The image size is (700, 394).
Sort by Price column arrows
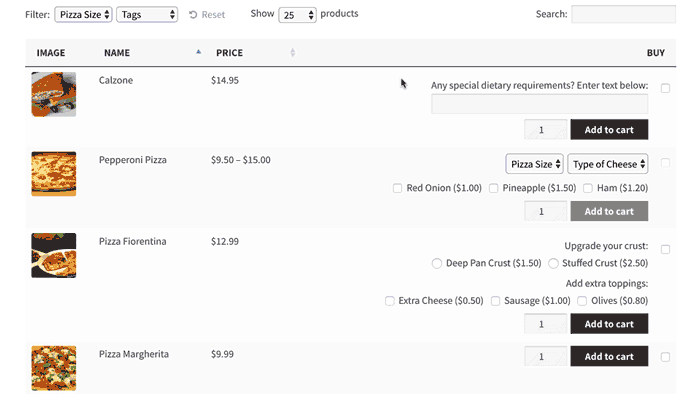coord(293,53)
